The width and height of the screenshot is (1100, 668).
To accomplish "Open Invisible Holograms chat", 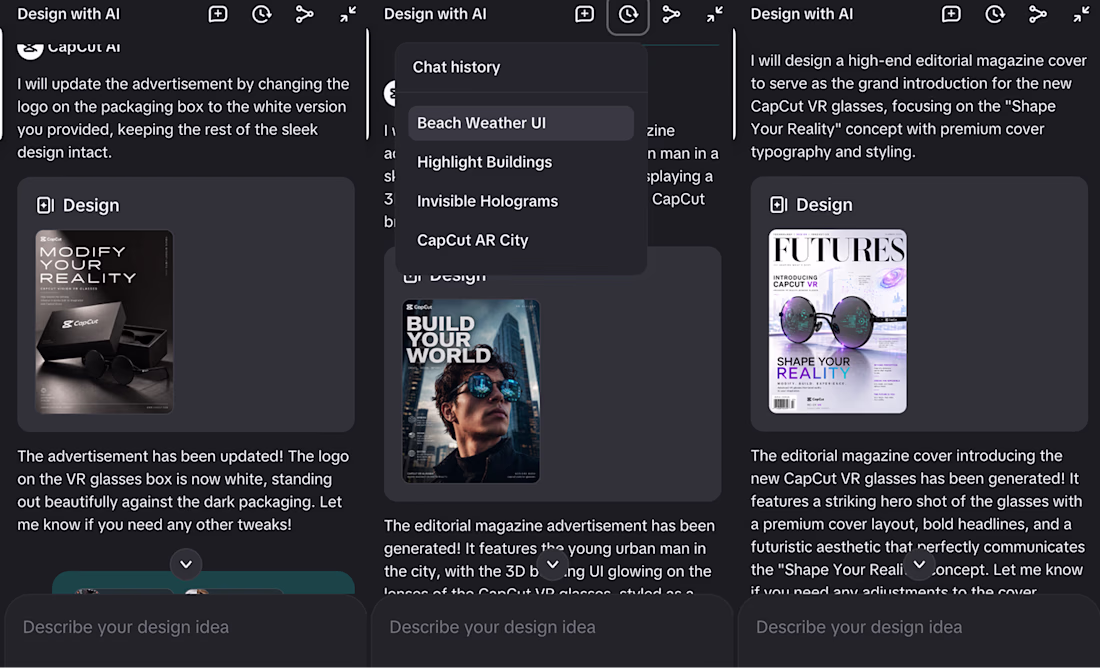I will 521,201.
